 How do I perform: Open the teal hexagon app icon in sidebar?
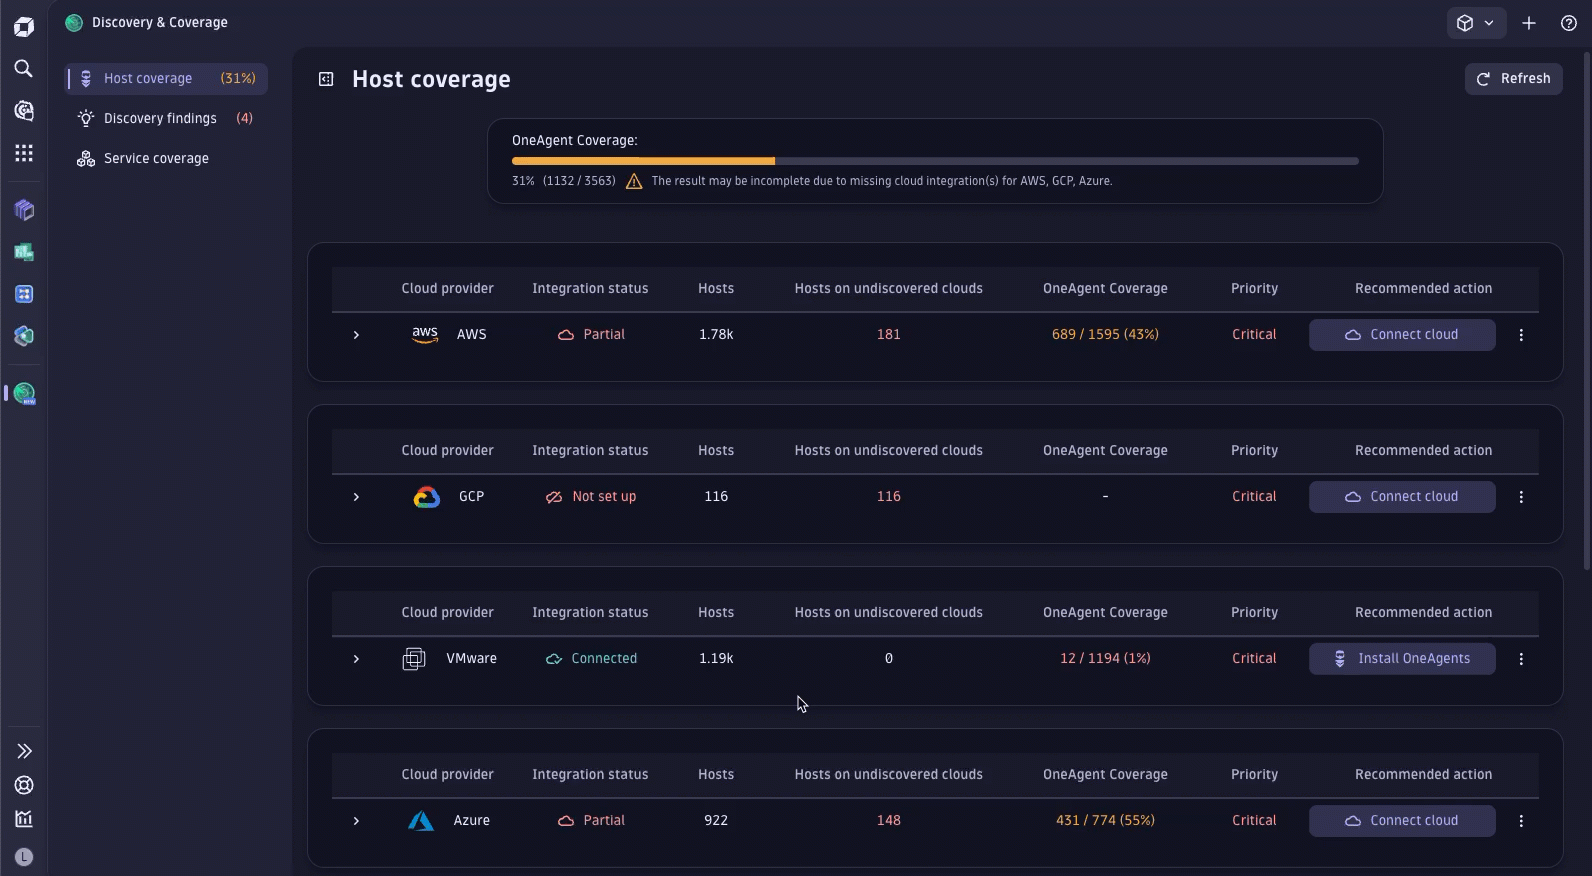tap(24, 336)
